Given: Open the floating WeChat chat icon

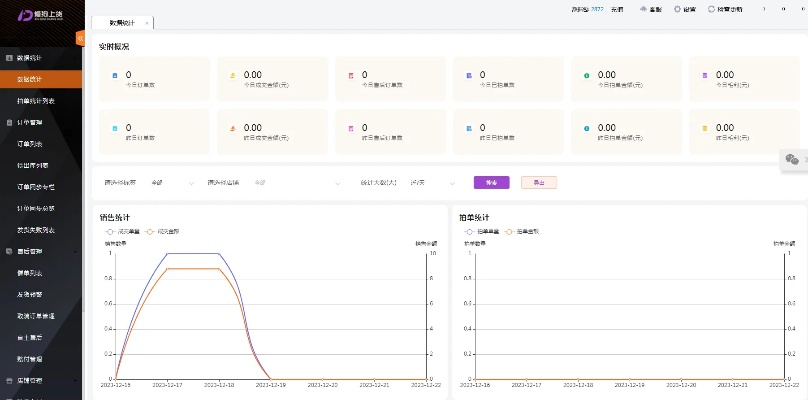Looking at the screenshot, I should point(792,159).
